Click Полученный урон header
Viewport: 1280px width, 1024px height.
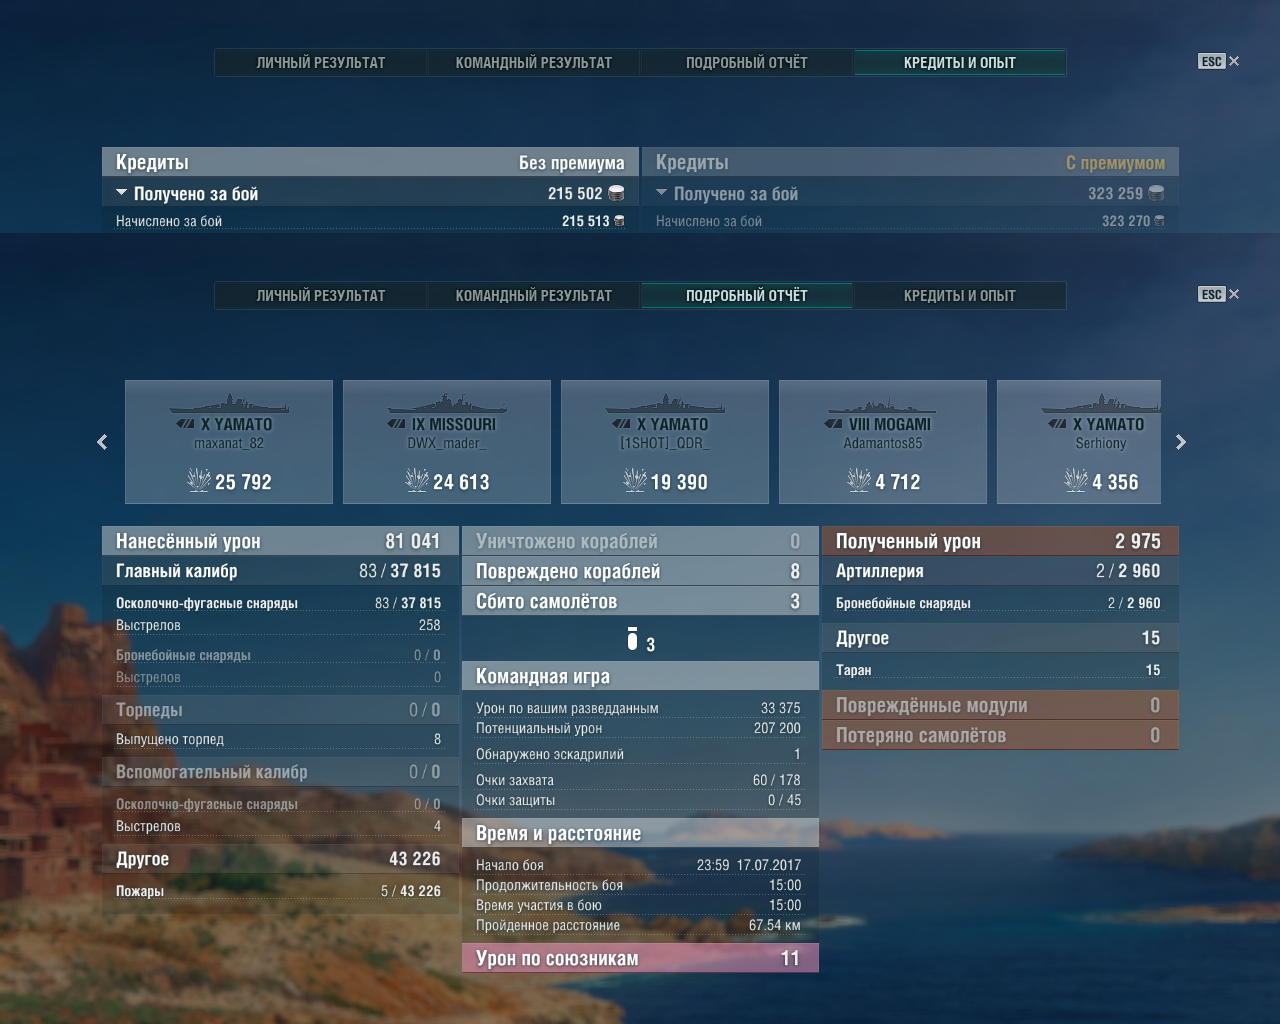point(1000,541)
